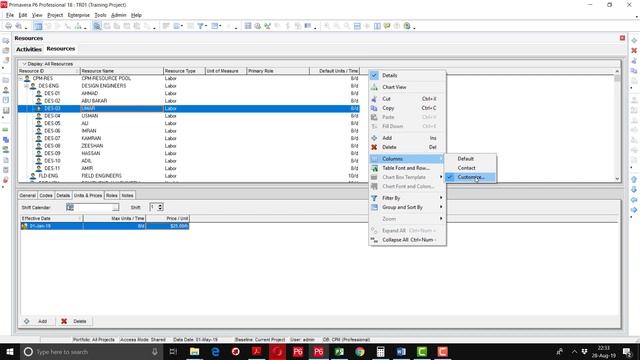Collapse Display: All Resources bar
The width and height of the screenshot is (640, 360).
tap(24, 64)
